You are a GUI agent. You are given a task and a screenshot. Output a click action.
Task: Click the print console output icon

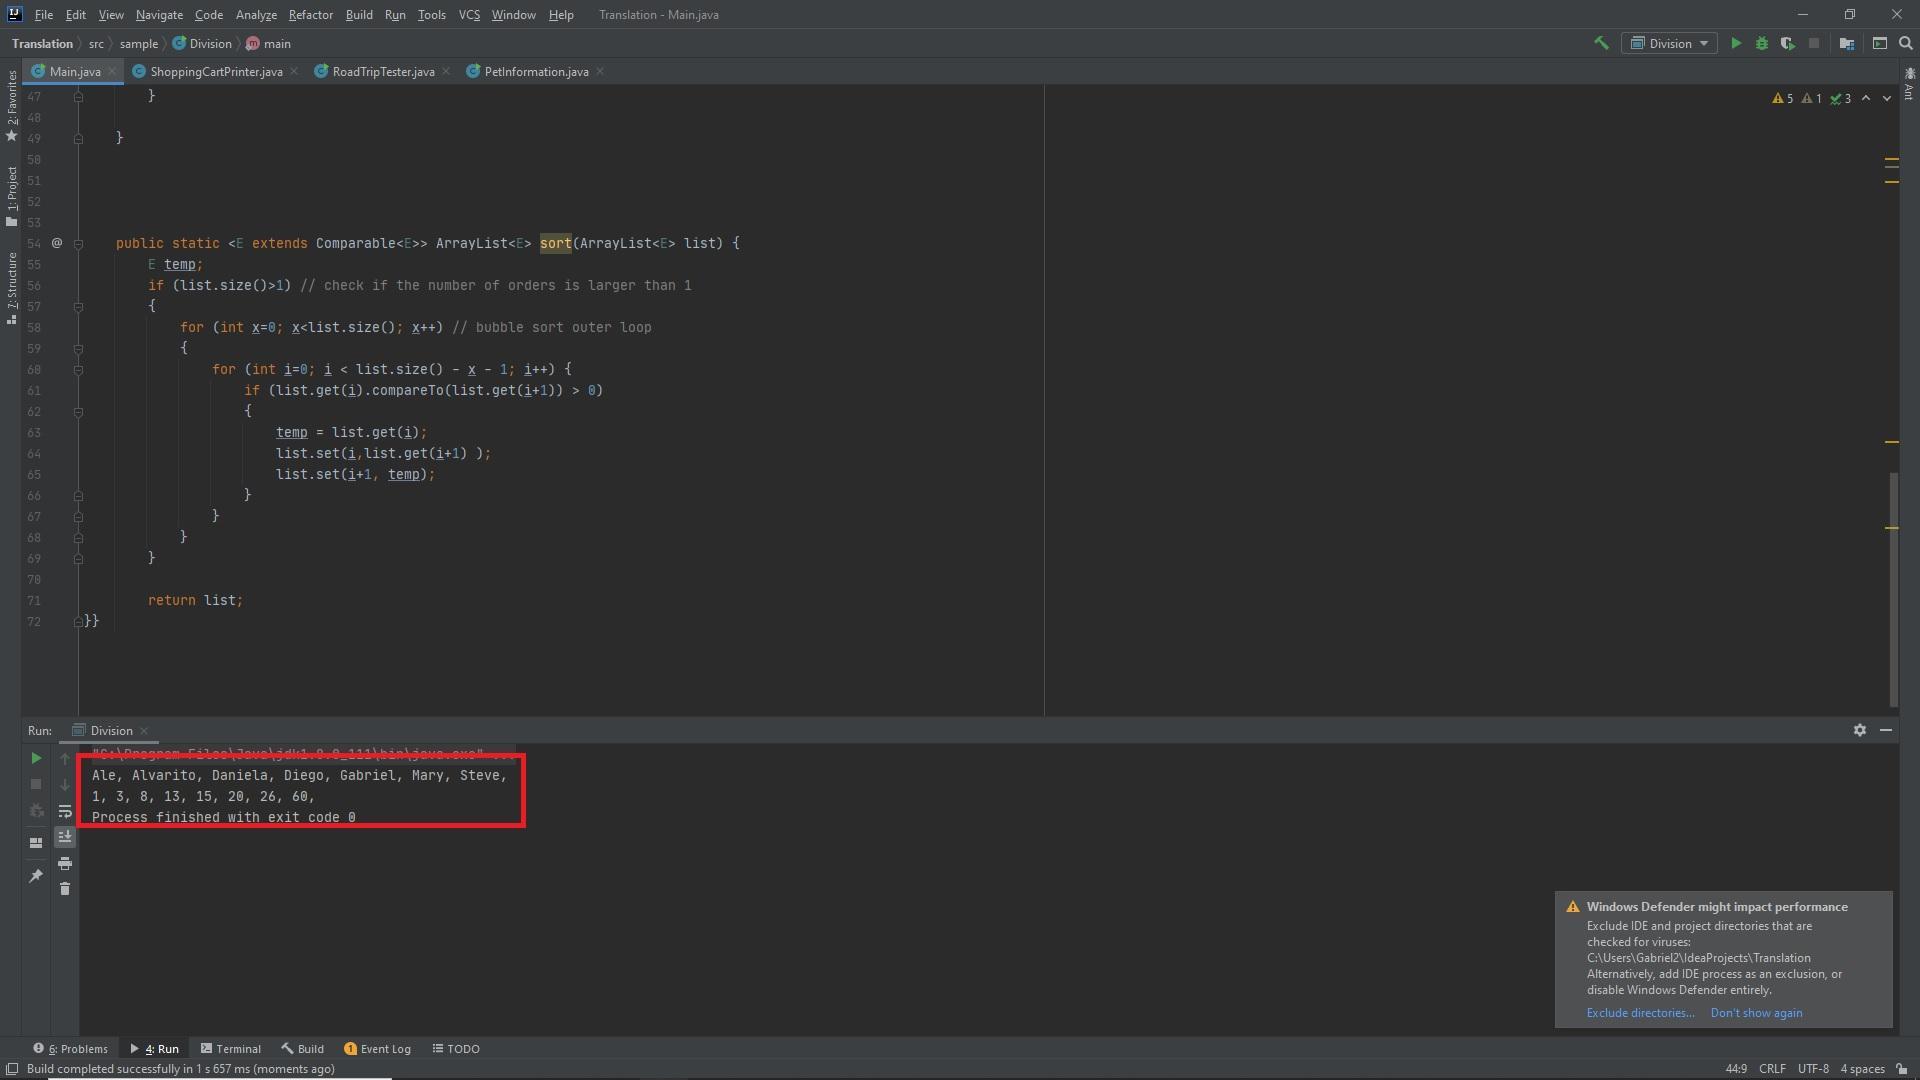coord(65,863)
